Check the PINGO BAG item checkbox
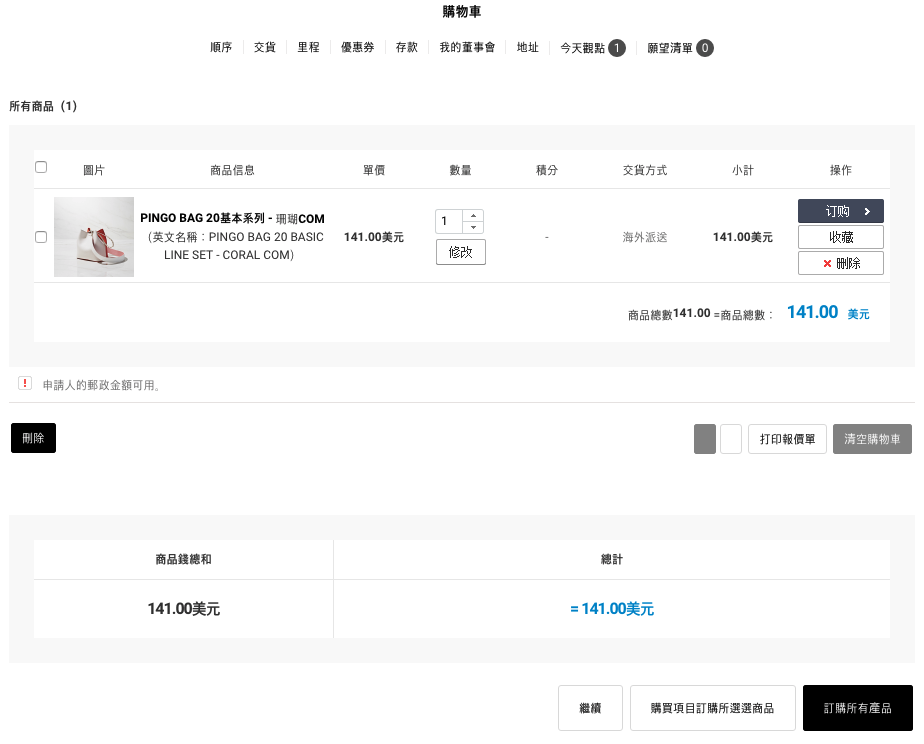This screenshot has width=924, height=744. click(41, 237)
